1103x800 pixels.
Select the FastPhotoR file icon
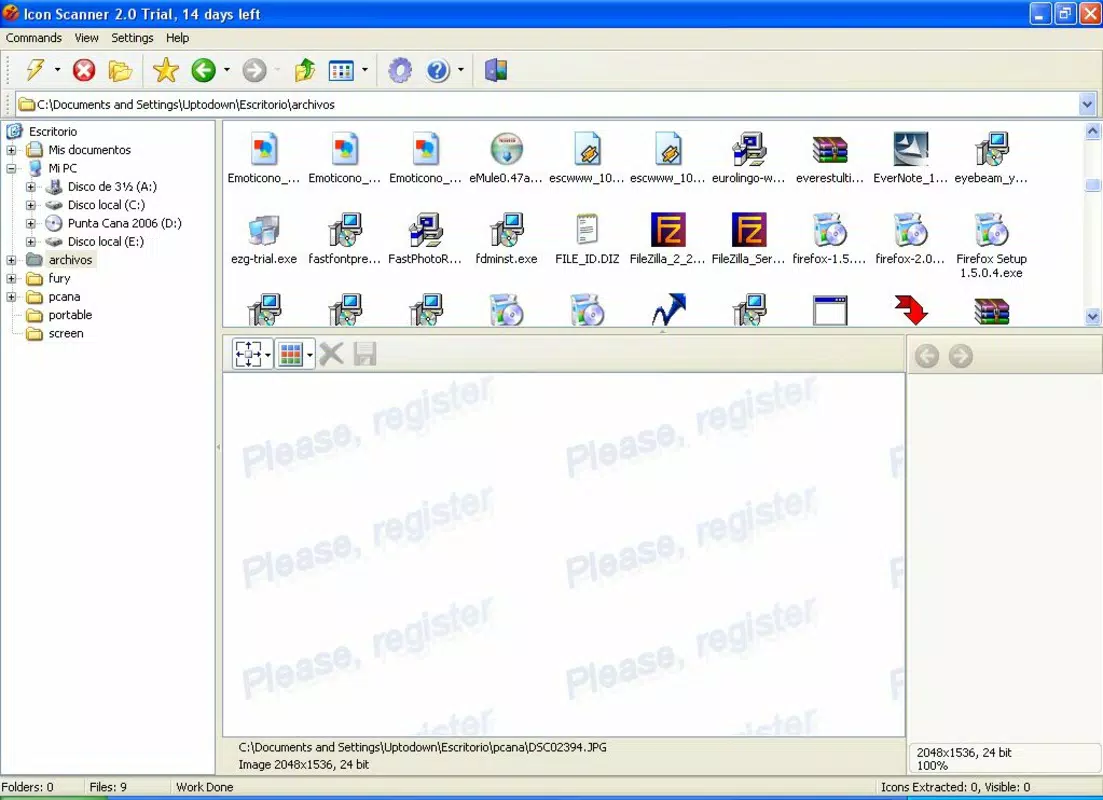click(426, 230)
